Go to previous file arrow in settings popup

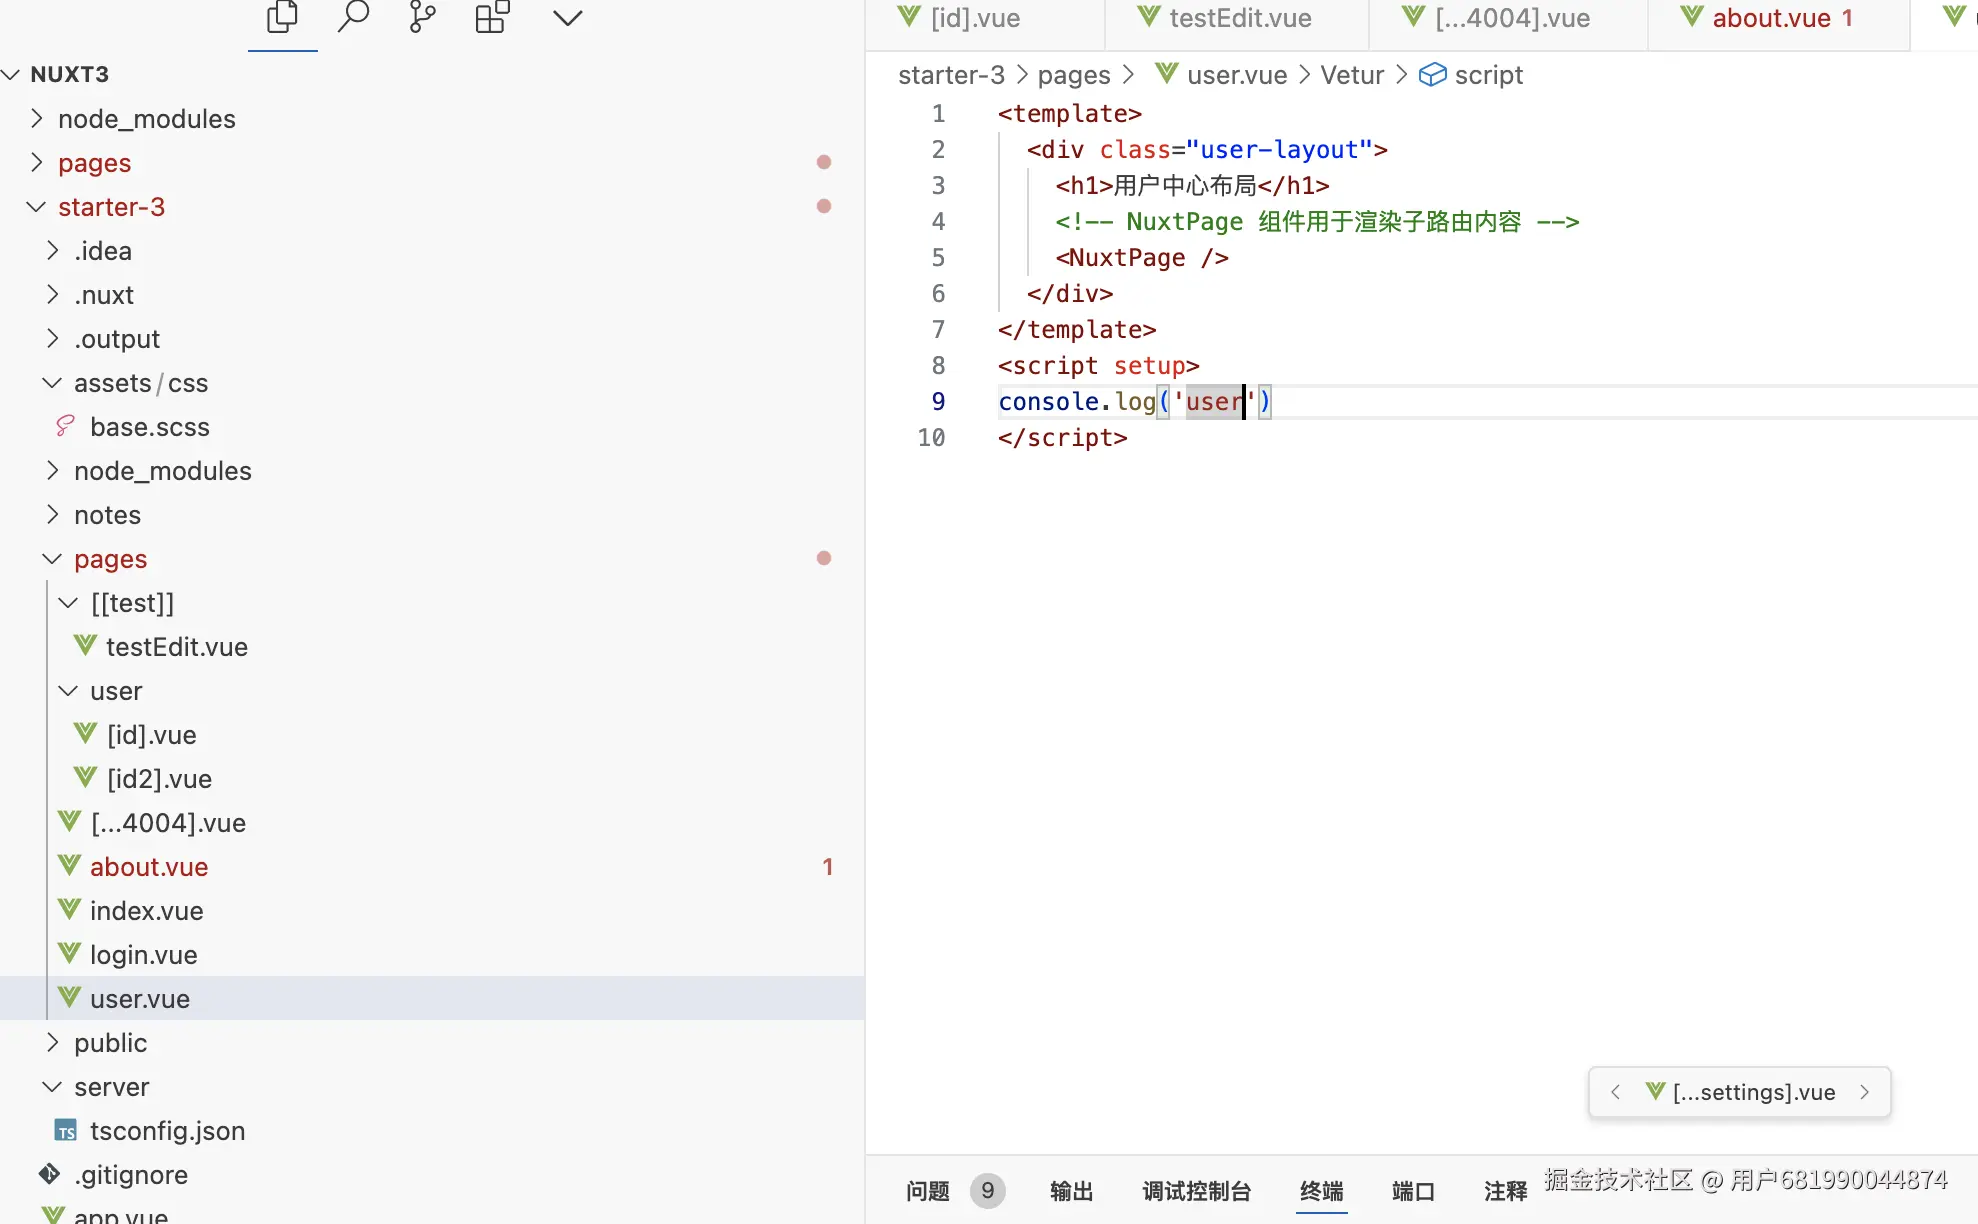tap(1615, 1092)
